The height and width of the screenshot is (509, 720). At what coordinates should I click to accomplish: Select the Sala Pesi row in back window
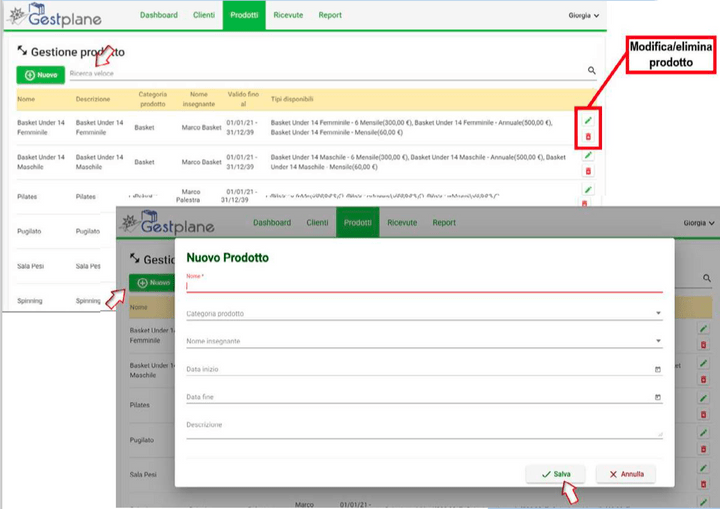tap(59, 266)
